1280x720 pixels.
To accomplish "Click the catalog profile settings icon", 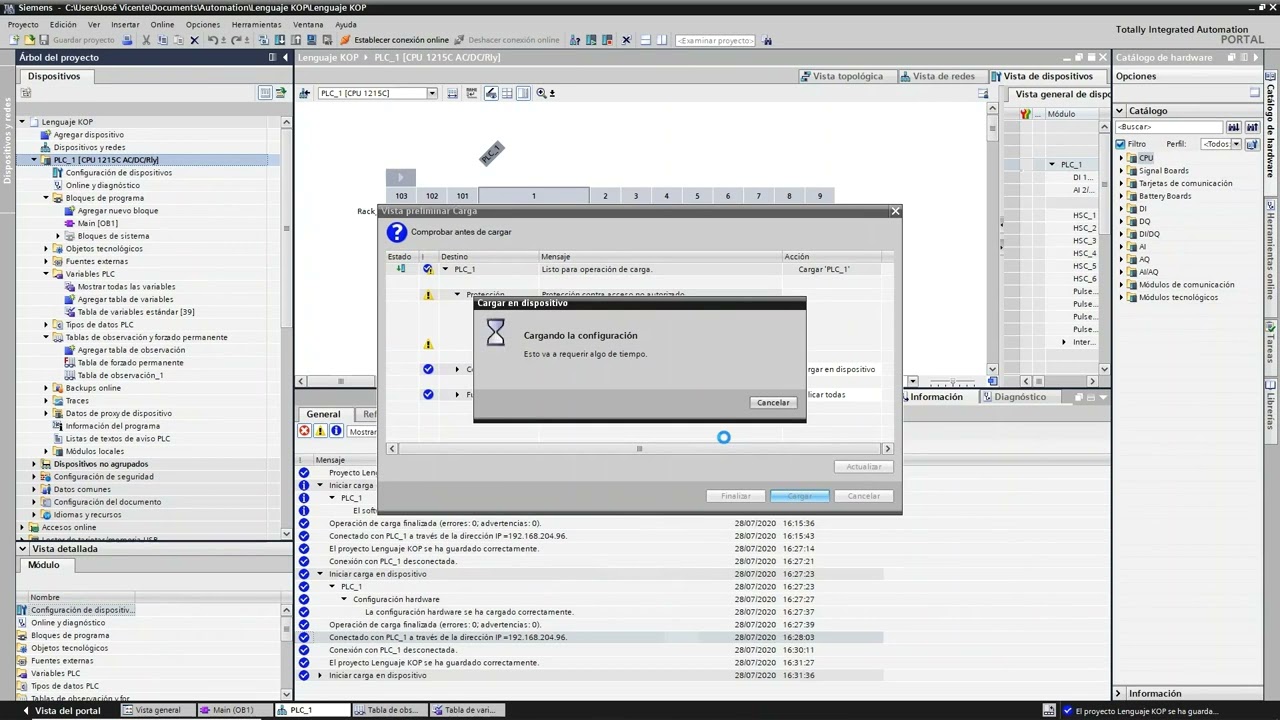I will click(1251, 144).
